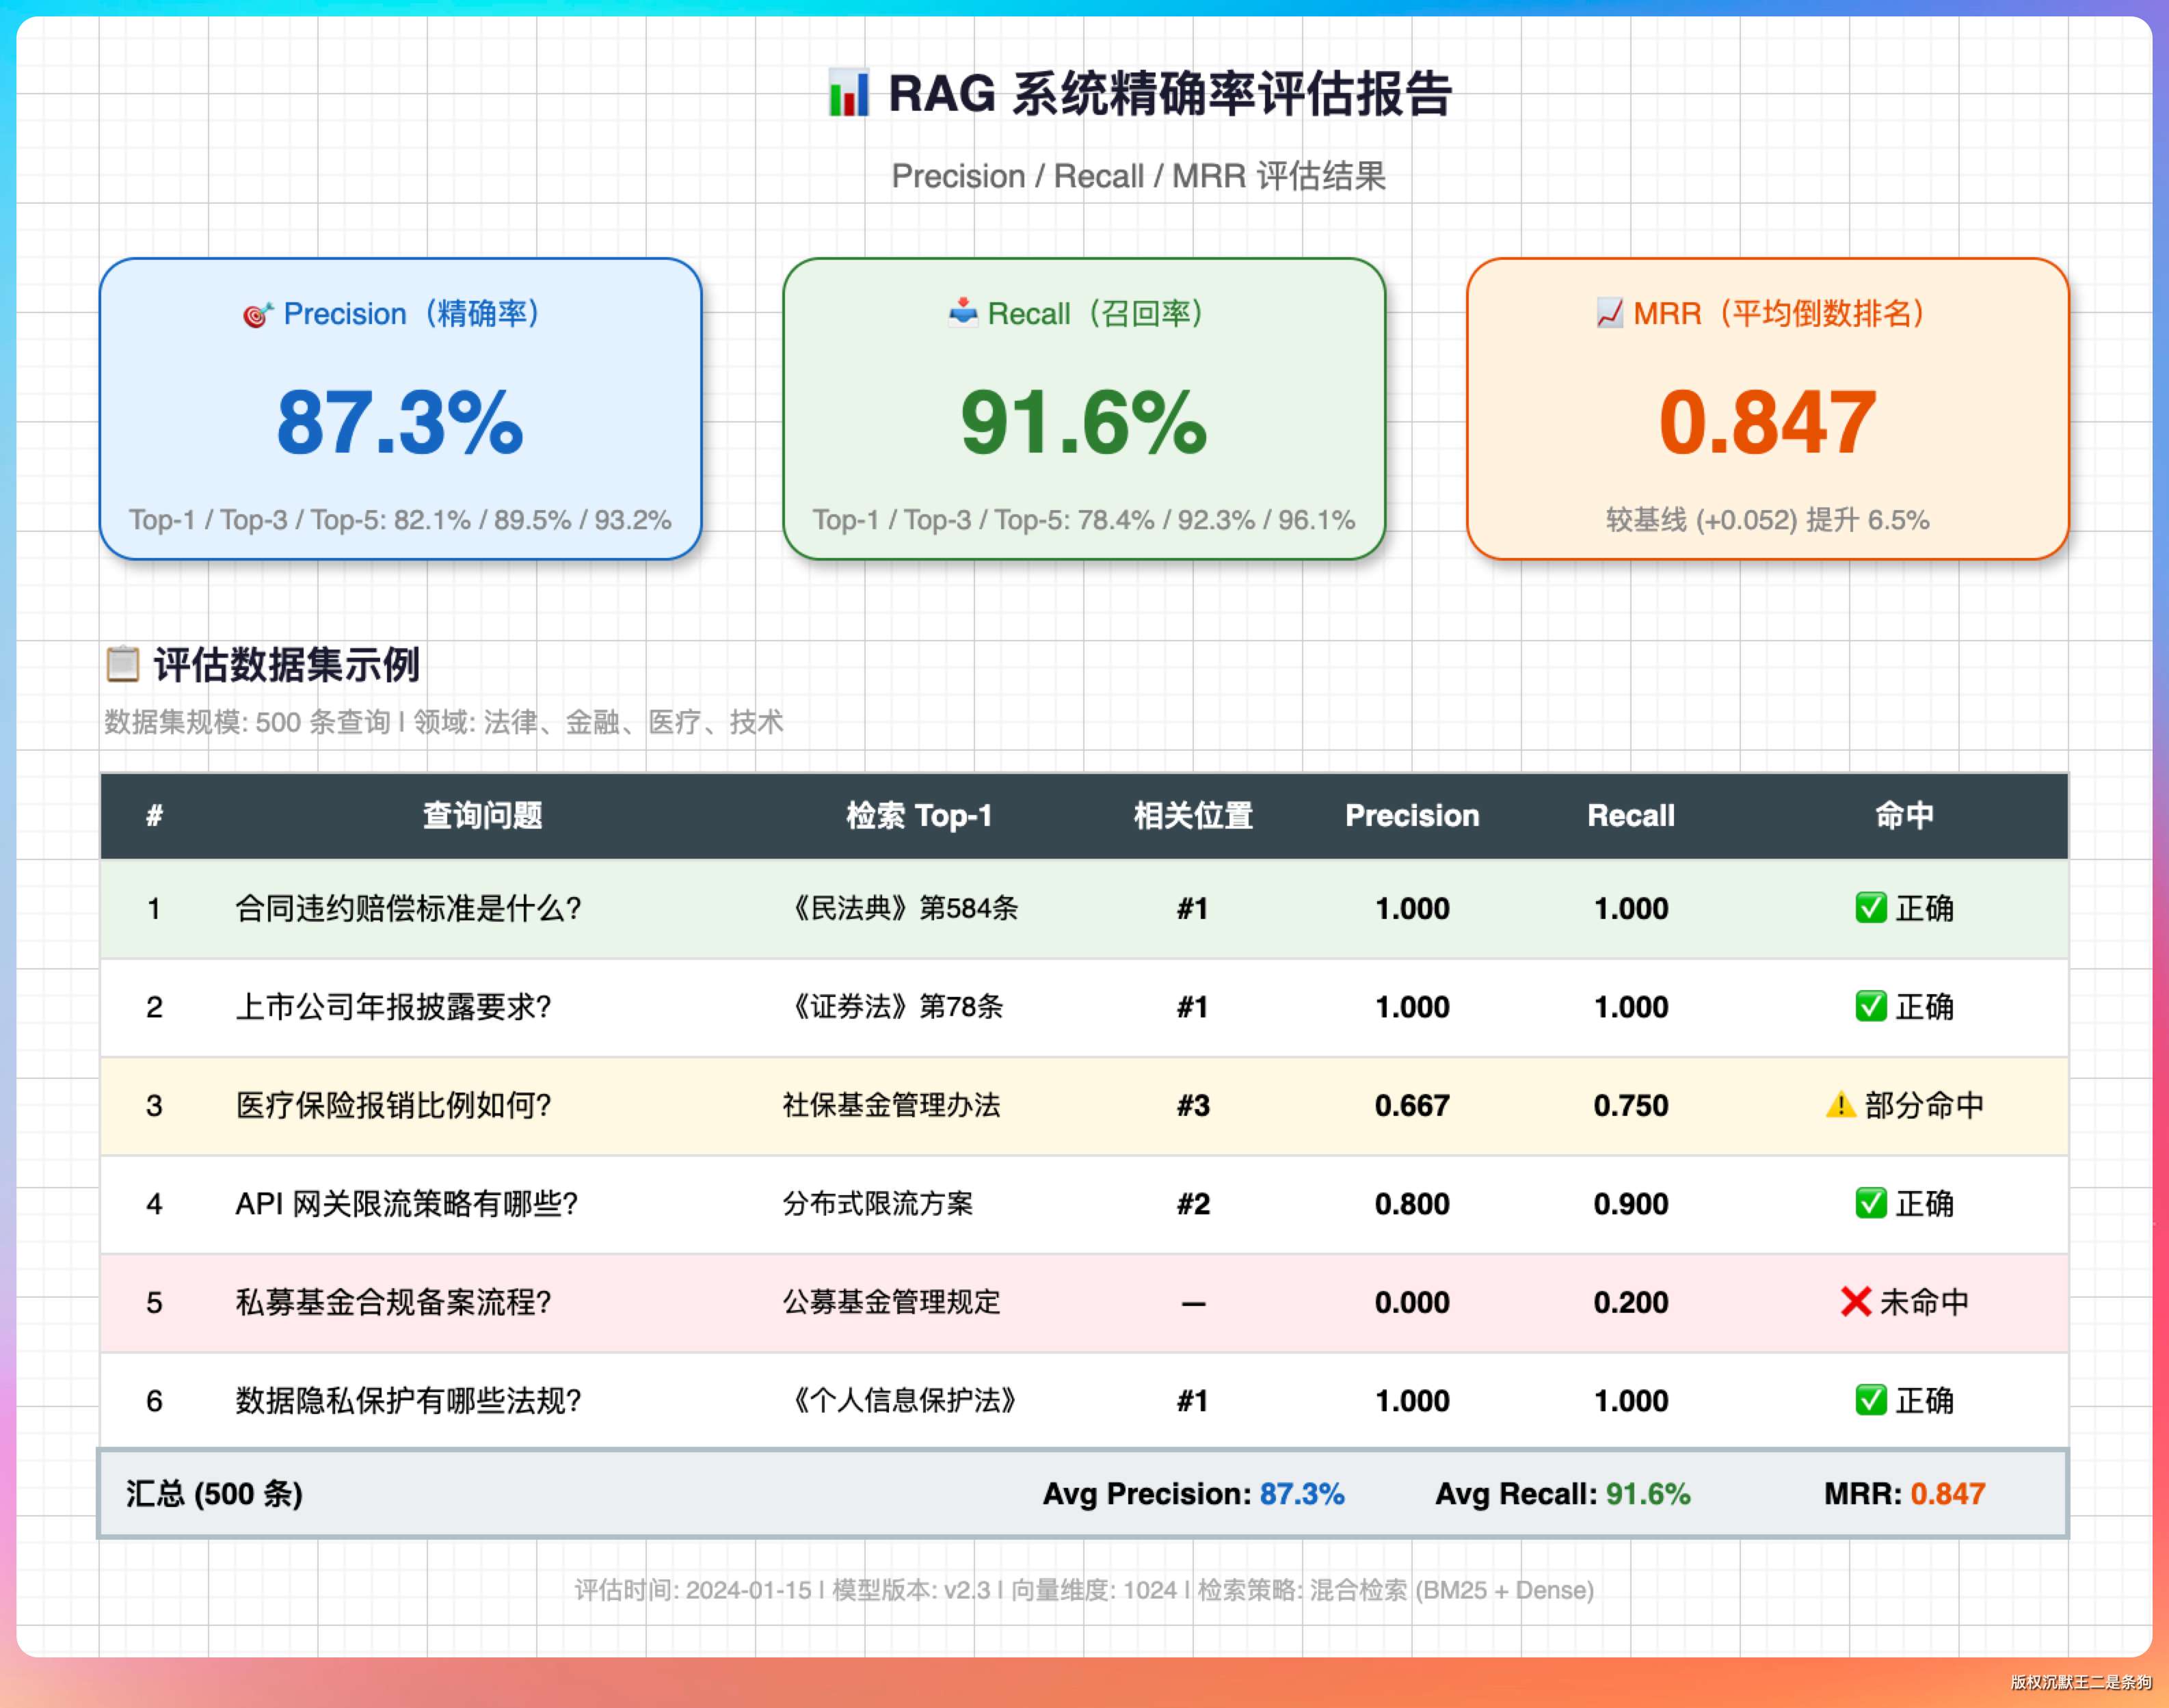Viewport: 2169px width, 1708px height.
Task: Click the clipboard icon beside 评估数据集示例
Action: [x=123, y=664]
